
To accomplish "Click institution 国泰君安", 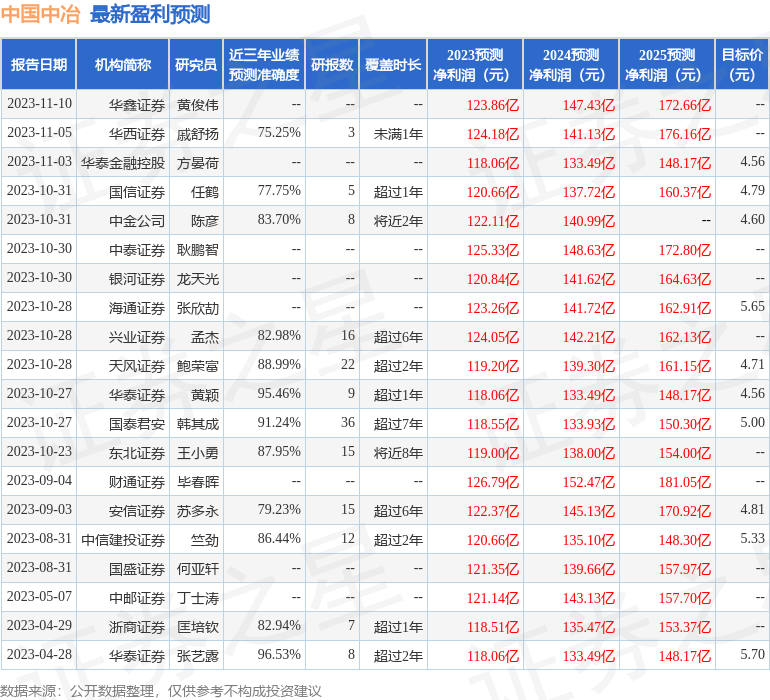I will [x=137, y=424].
